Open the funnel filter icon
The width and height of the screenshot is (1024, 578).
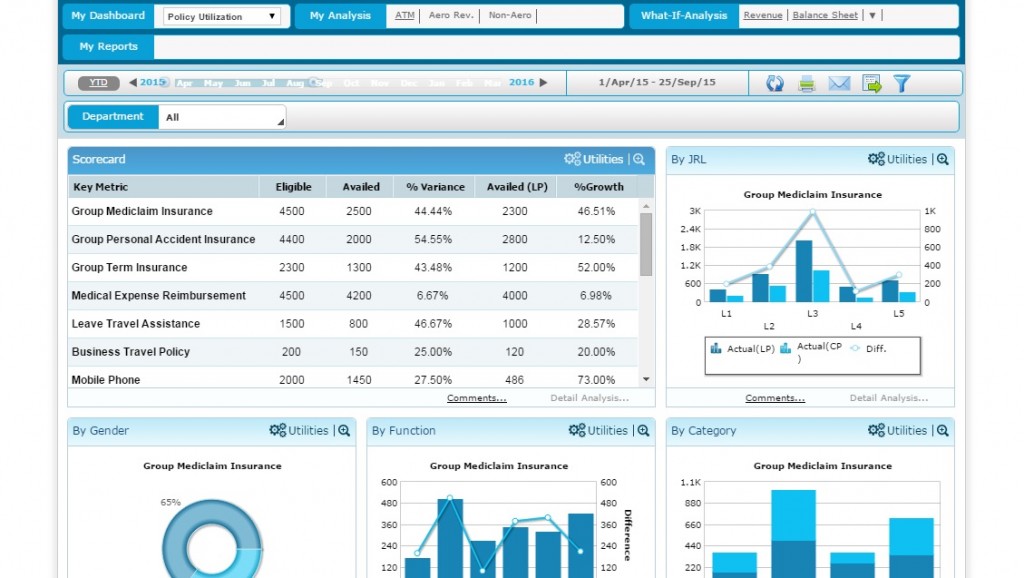[902, 83]
